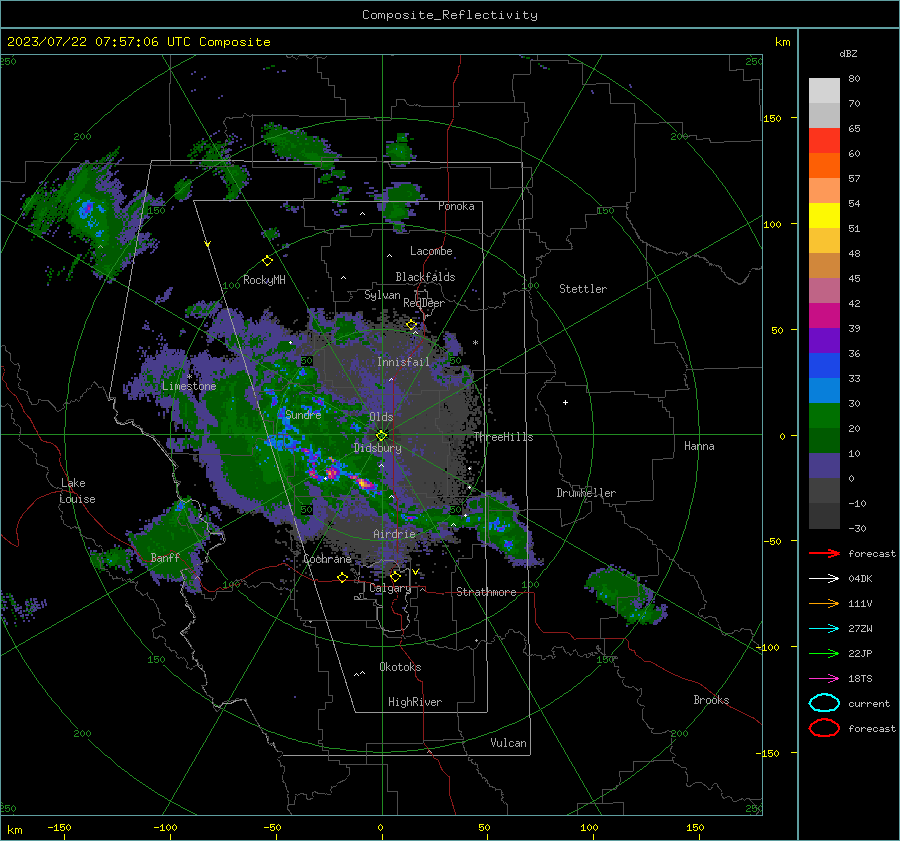The image size is (900, 841).
Task: Click the Innisfail town label
Action: 403,362
